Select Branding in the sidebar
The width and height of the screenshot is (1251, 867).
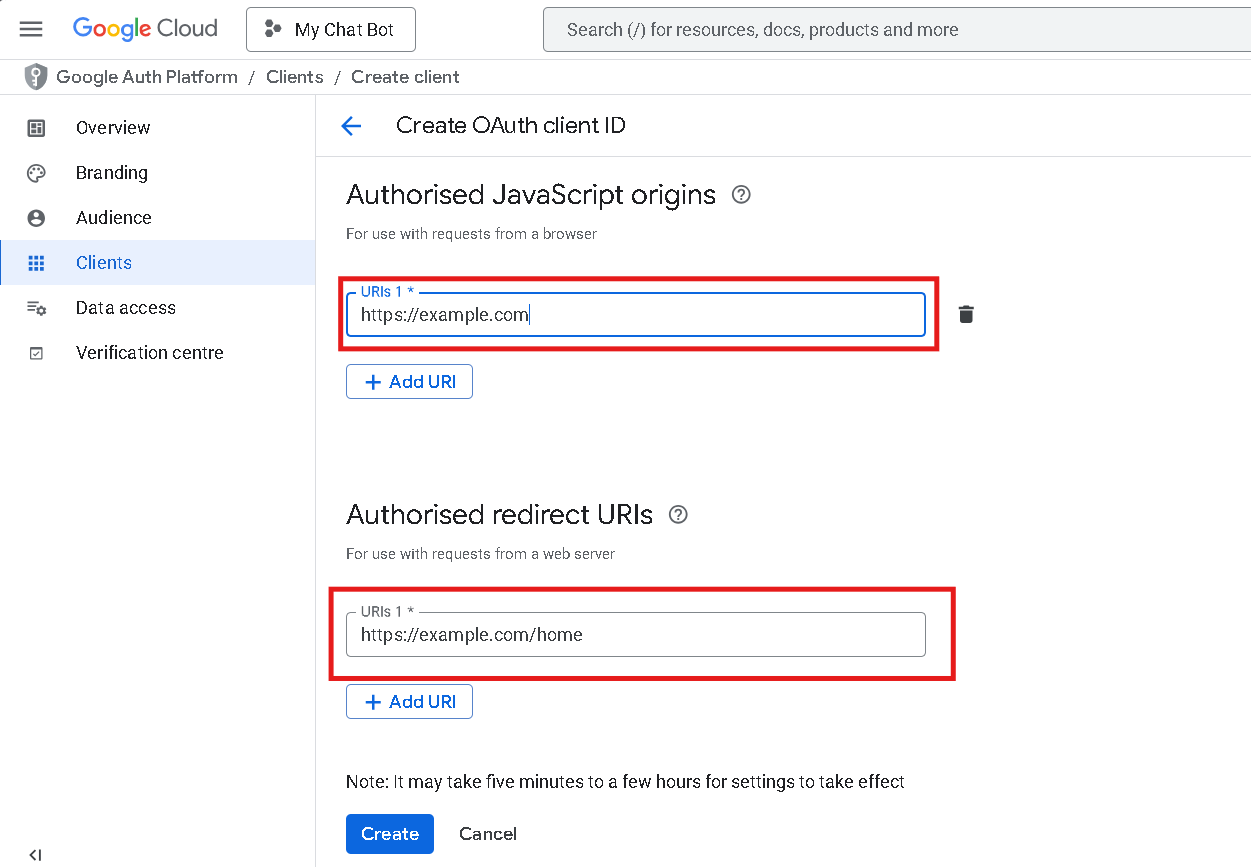[111, 173]
